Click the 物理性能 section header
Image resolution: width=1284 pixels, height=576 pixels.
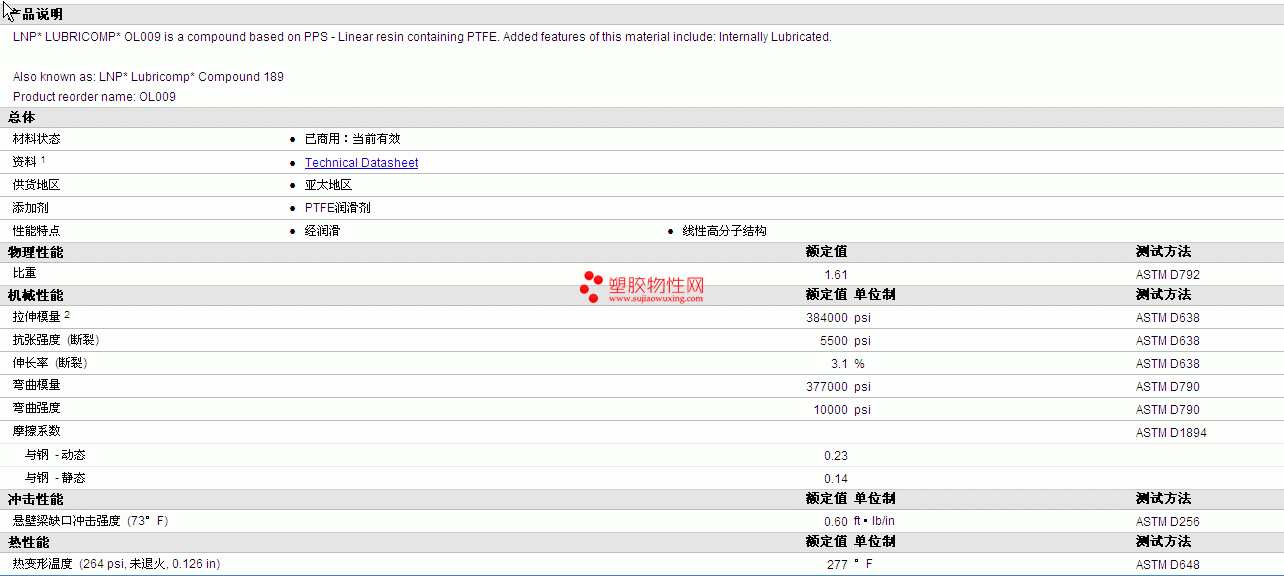point(36,253)
